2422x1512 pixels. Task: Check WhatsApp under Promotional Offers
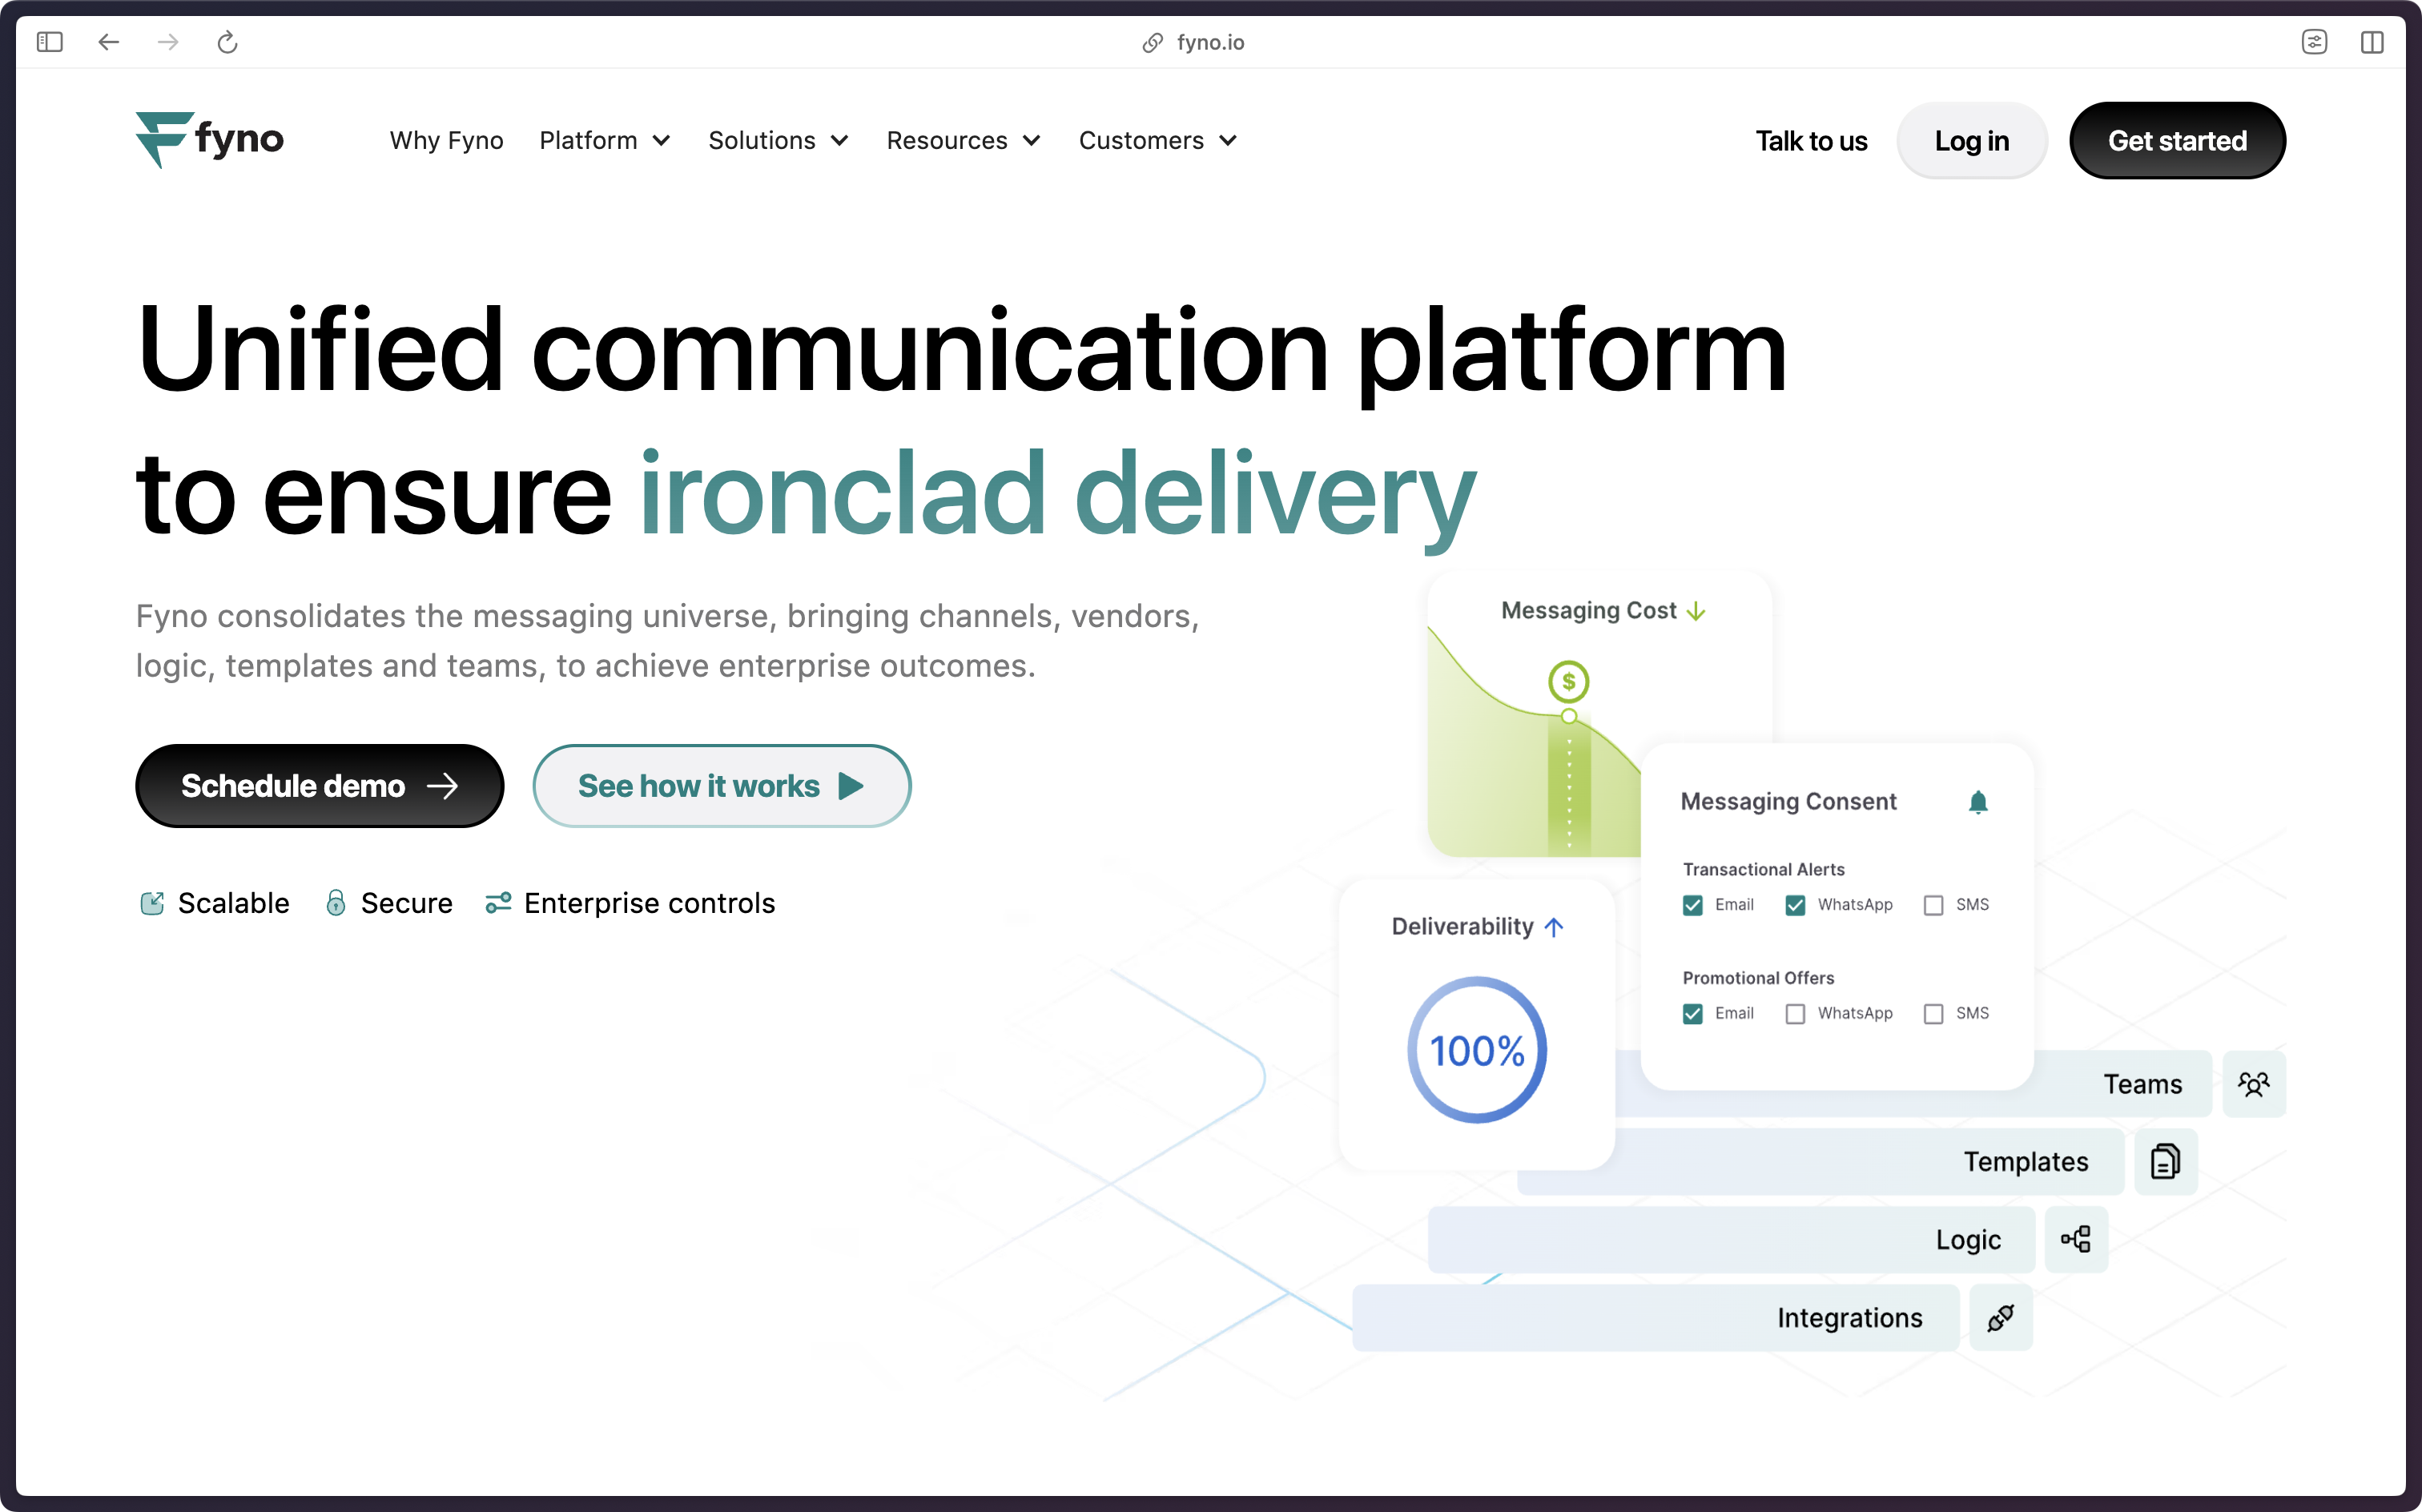tap(1795, 1014)
